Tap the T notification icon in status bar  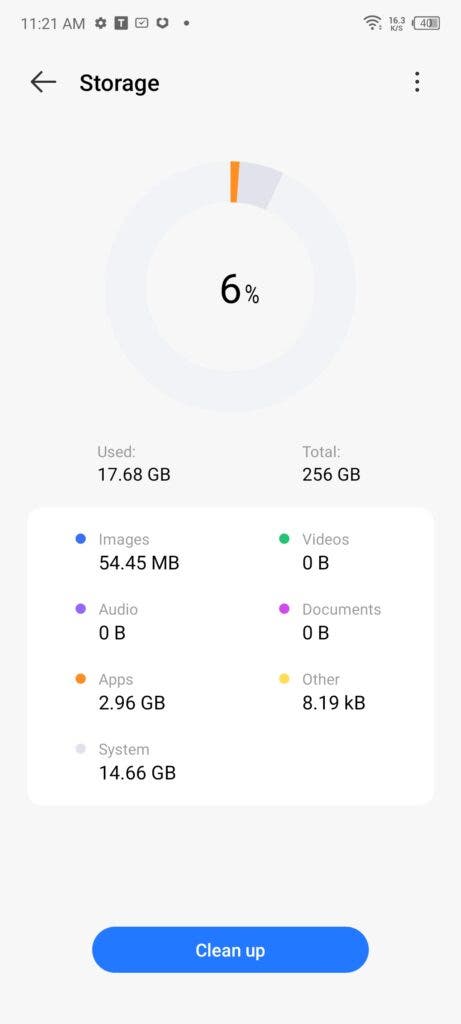(121, 24)
